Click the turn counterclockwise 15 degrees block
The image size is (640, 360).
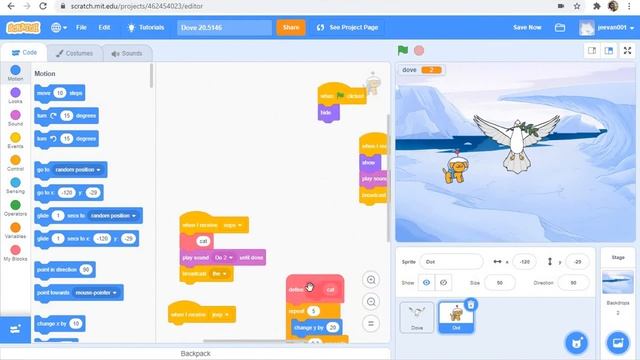[67, 139]
